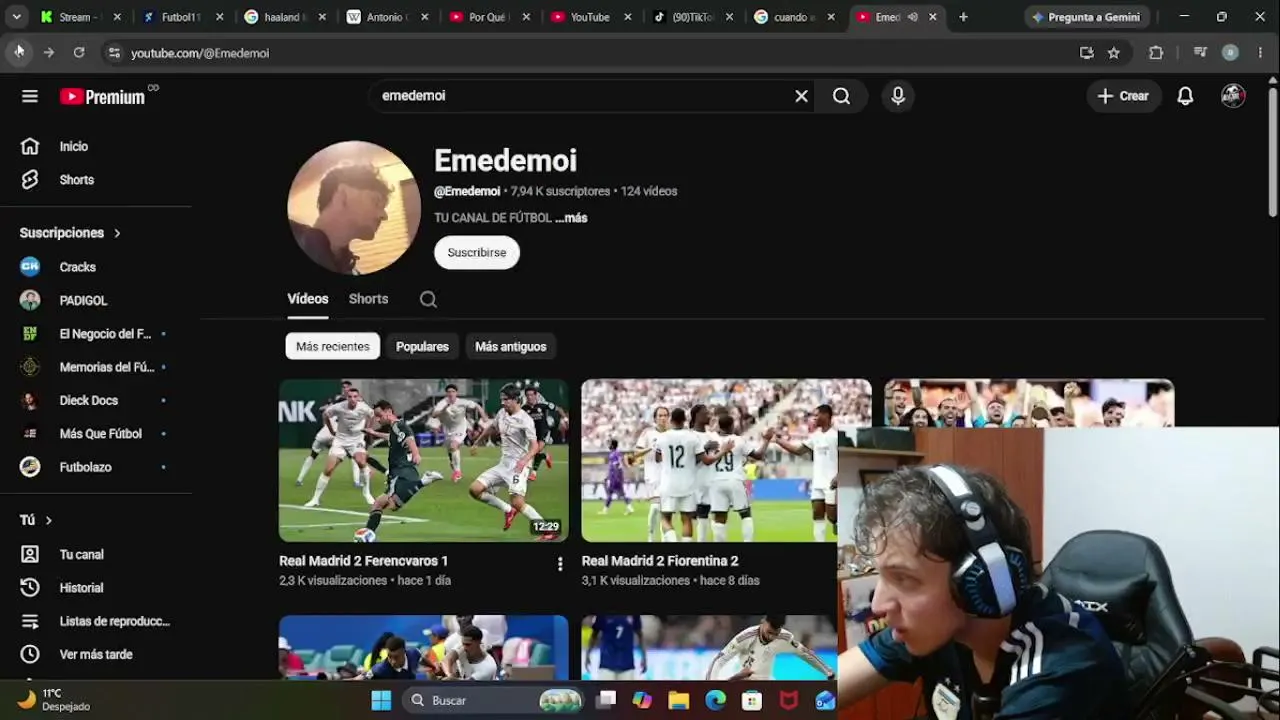
Task: Start voice search with the microphone
Action: [898, 96]
